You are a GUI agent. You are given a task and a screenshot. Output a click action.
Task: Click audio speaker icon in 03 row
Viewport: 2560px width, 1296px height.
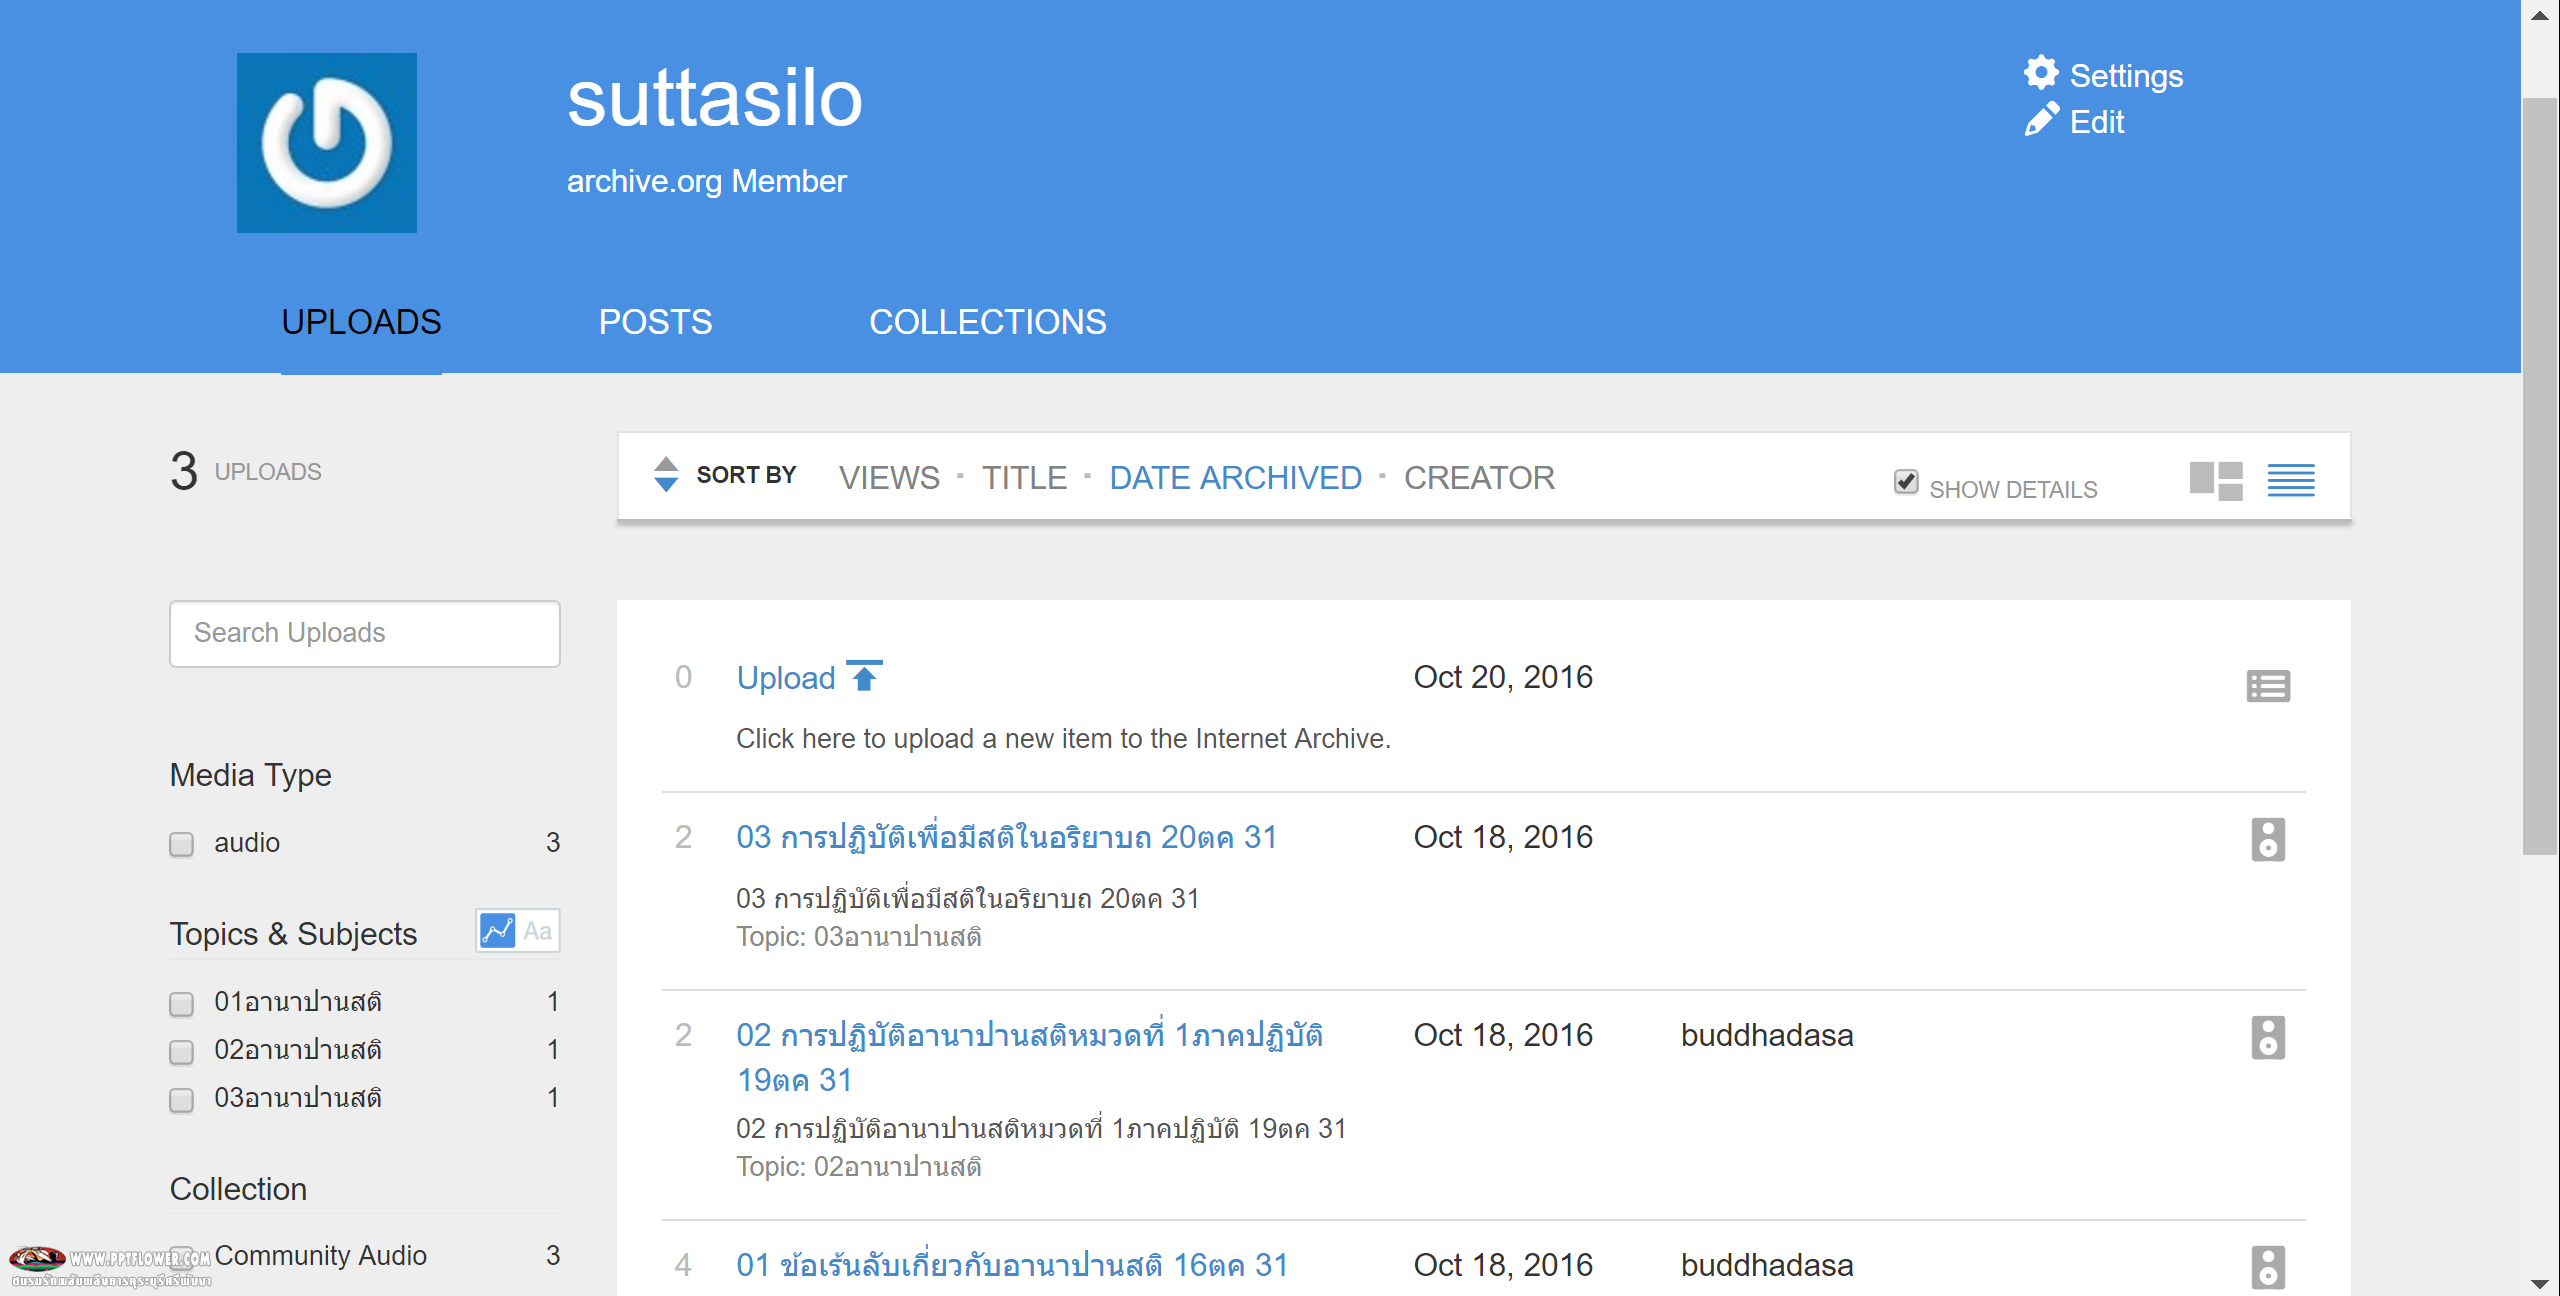tap(2268, 839)
